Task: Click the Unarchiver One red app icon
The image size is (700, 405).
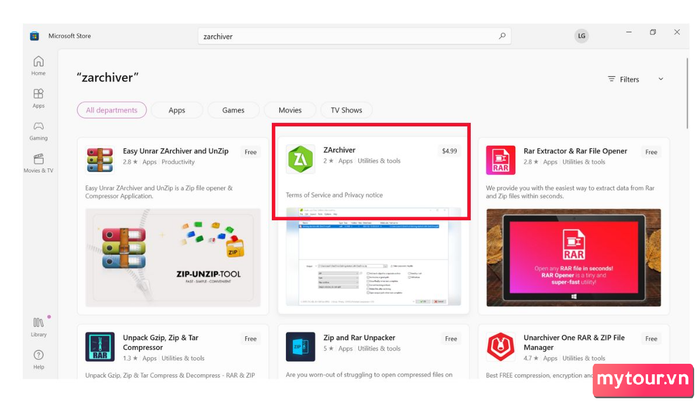Action: click(x=500, y=346)
